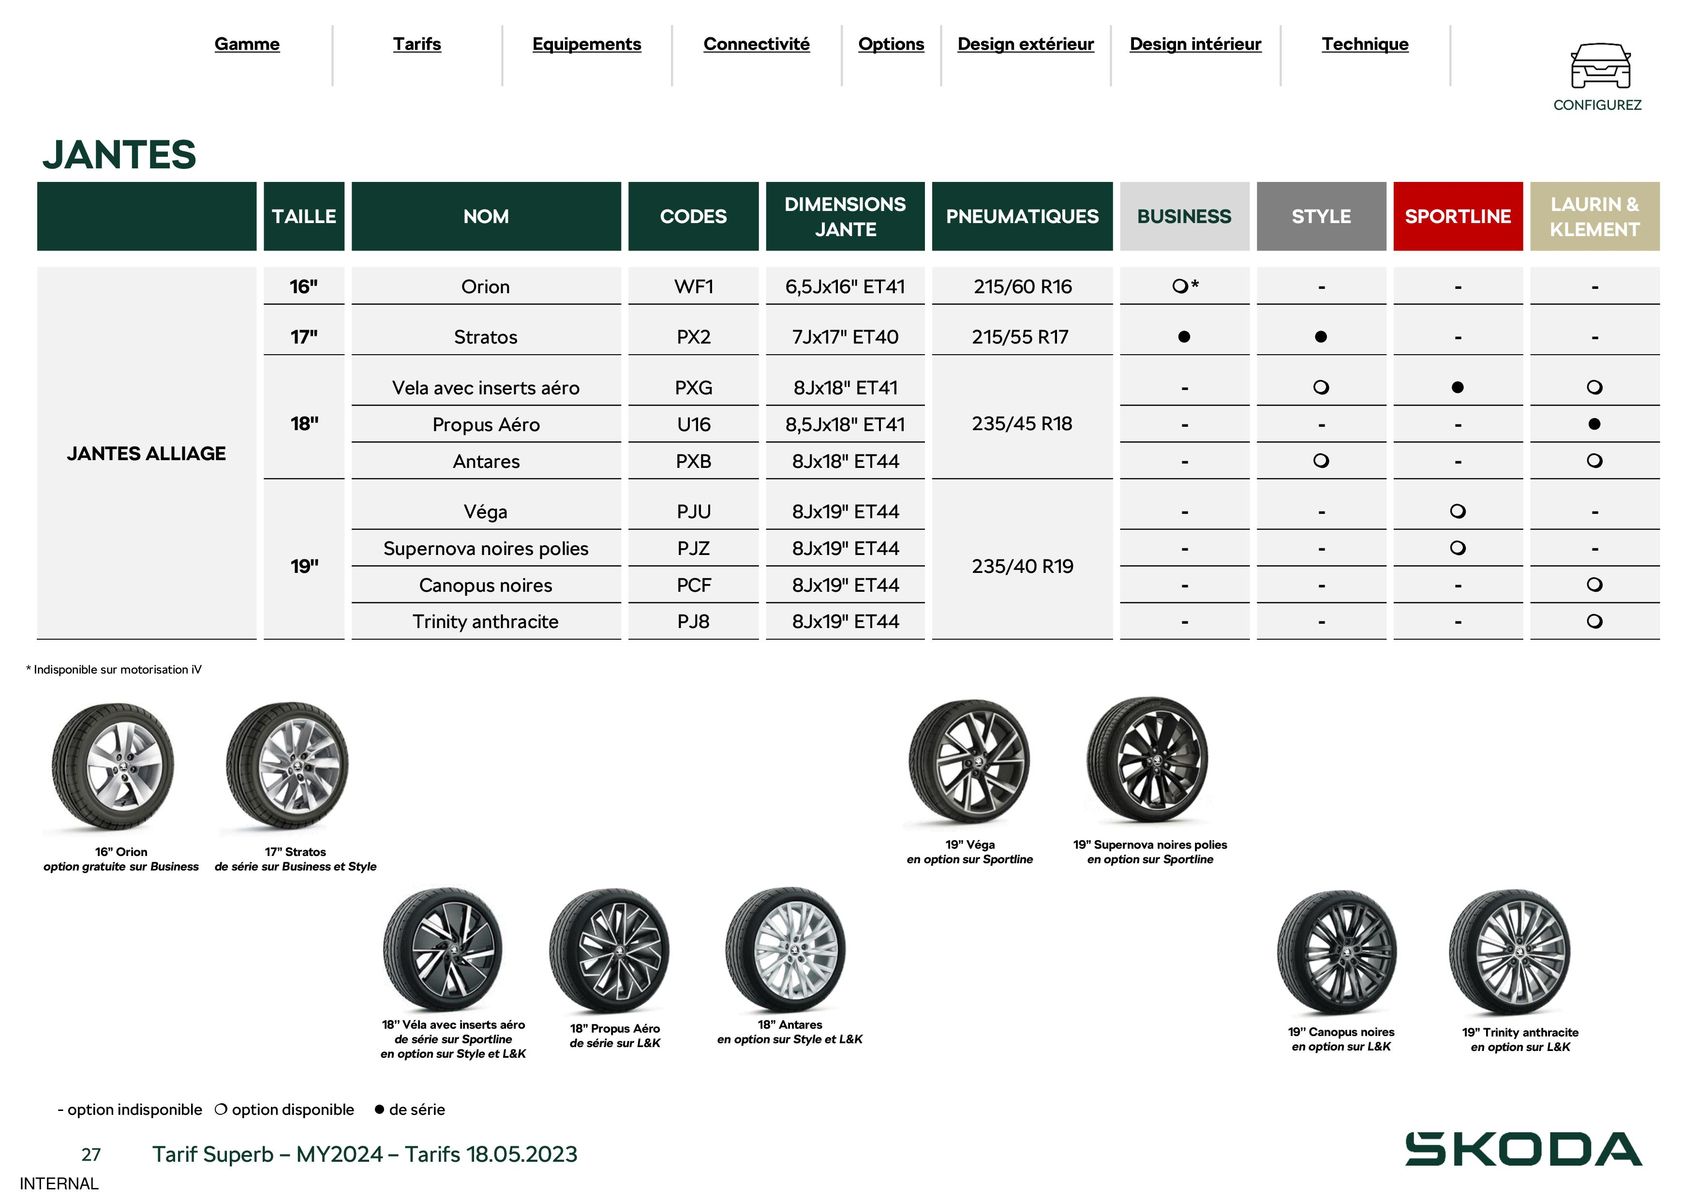Screen dimensions: 1697x1200
Task: Go to the Tarifs section
Action: [x=417, y=44]
